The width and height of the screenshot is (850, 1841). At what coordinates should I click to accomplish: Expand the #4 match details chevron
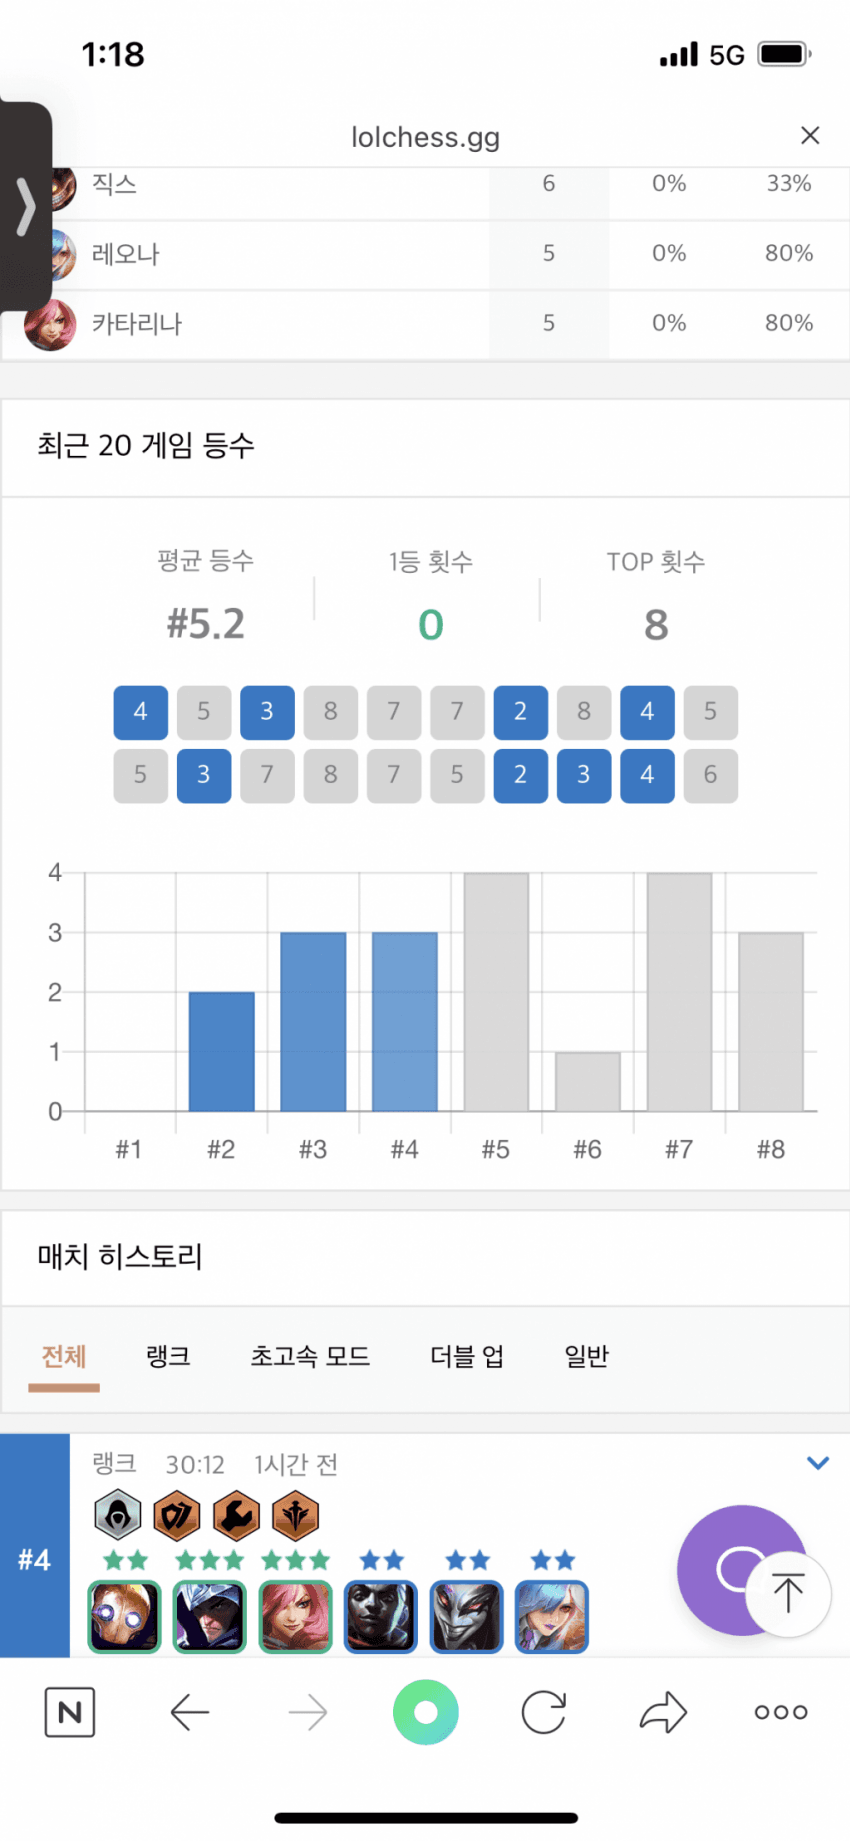click(x=818, y=1463)
